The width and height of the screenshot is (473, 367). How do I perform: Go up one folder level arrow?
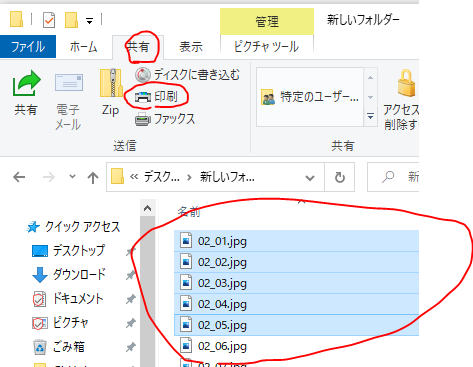[93, 178]
